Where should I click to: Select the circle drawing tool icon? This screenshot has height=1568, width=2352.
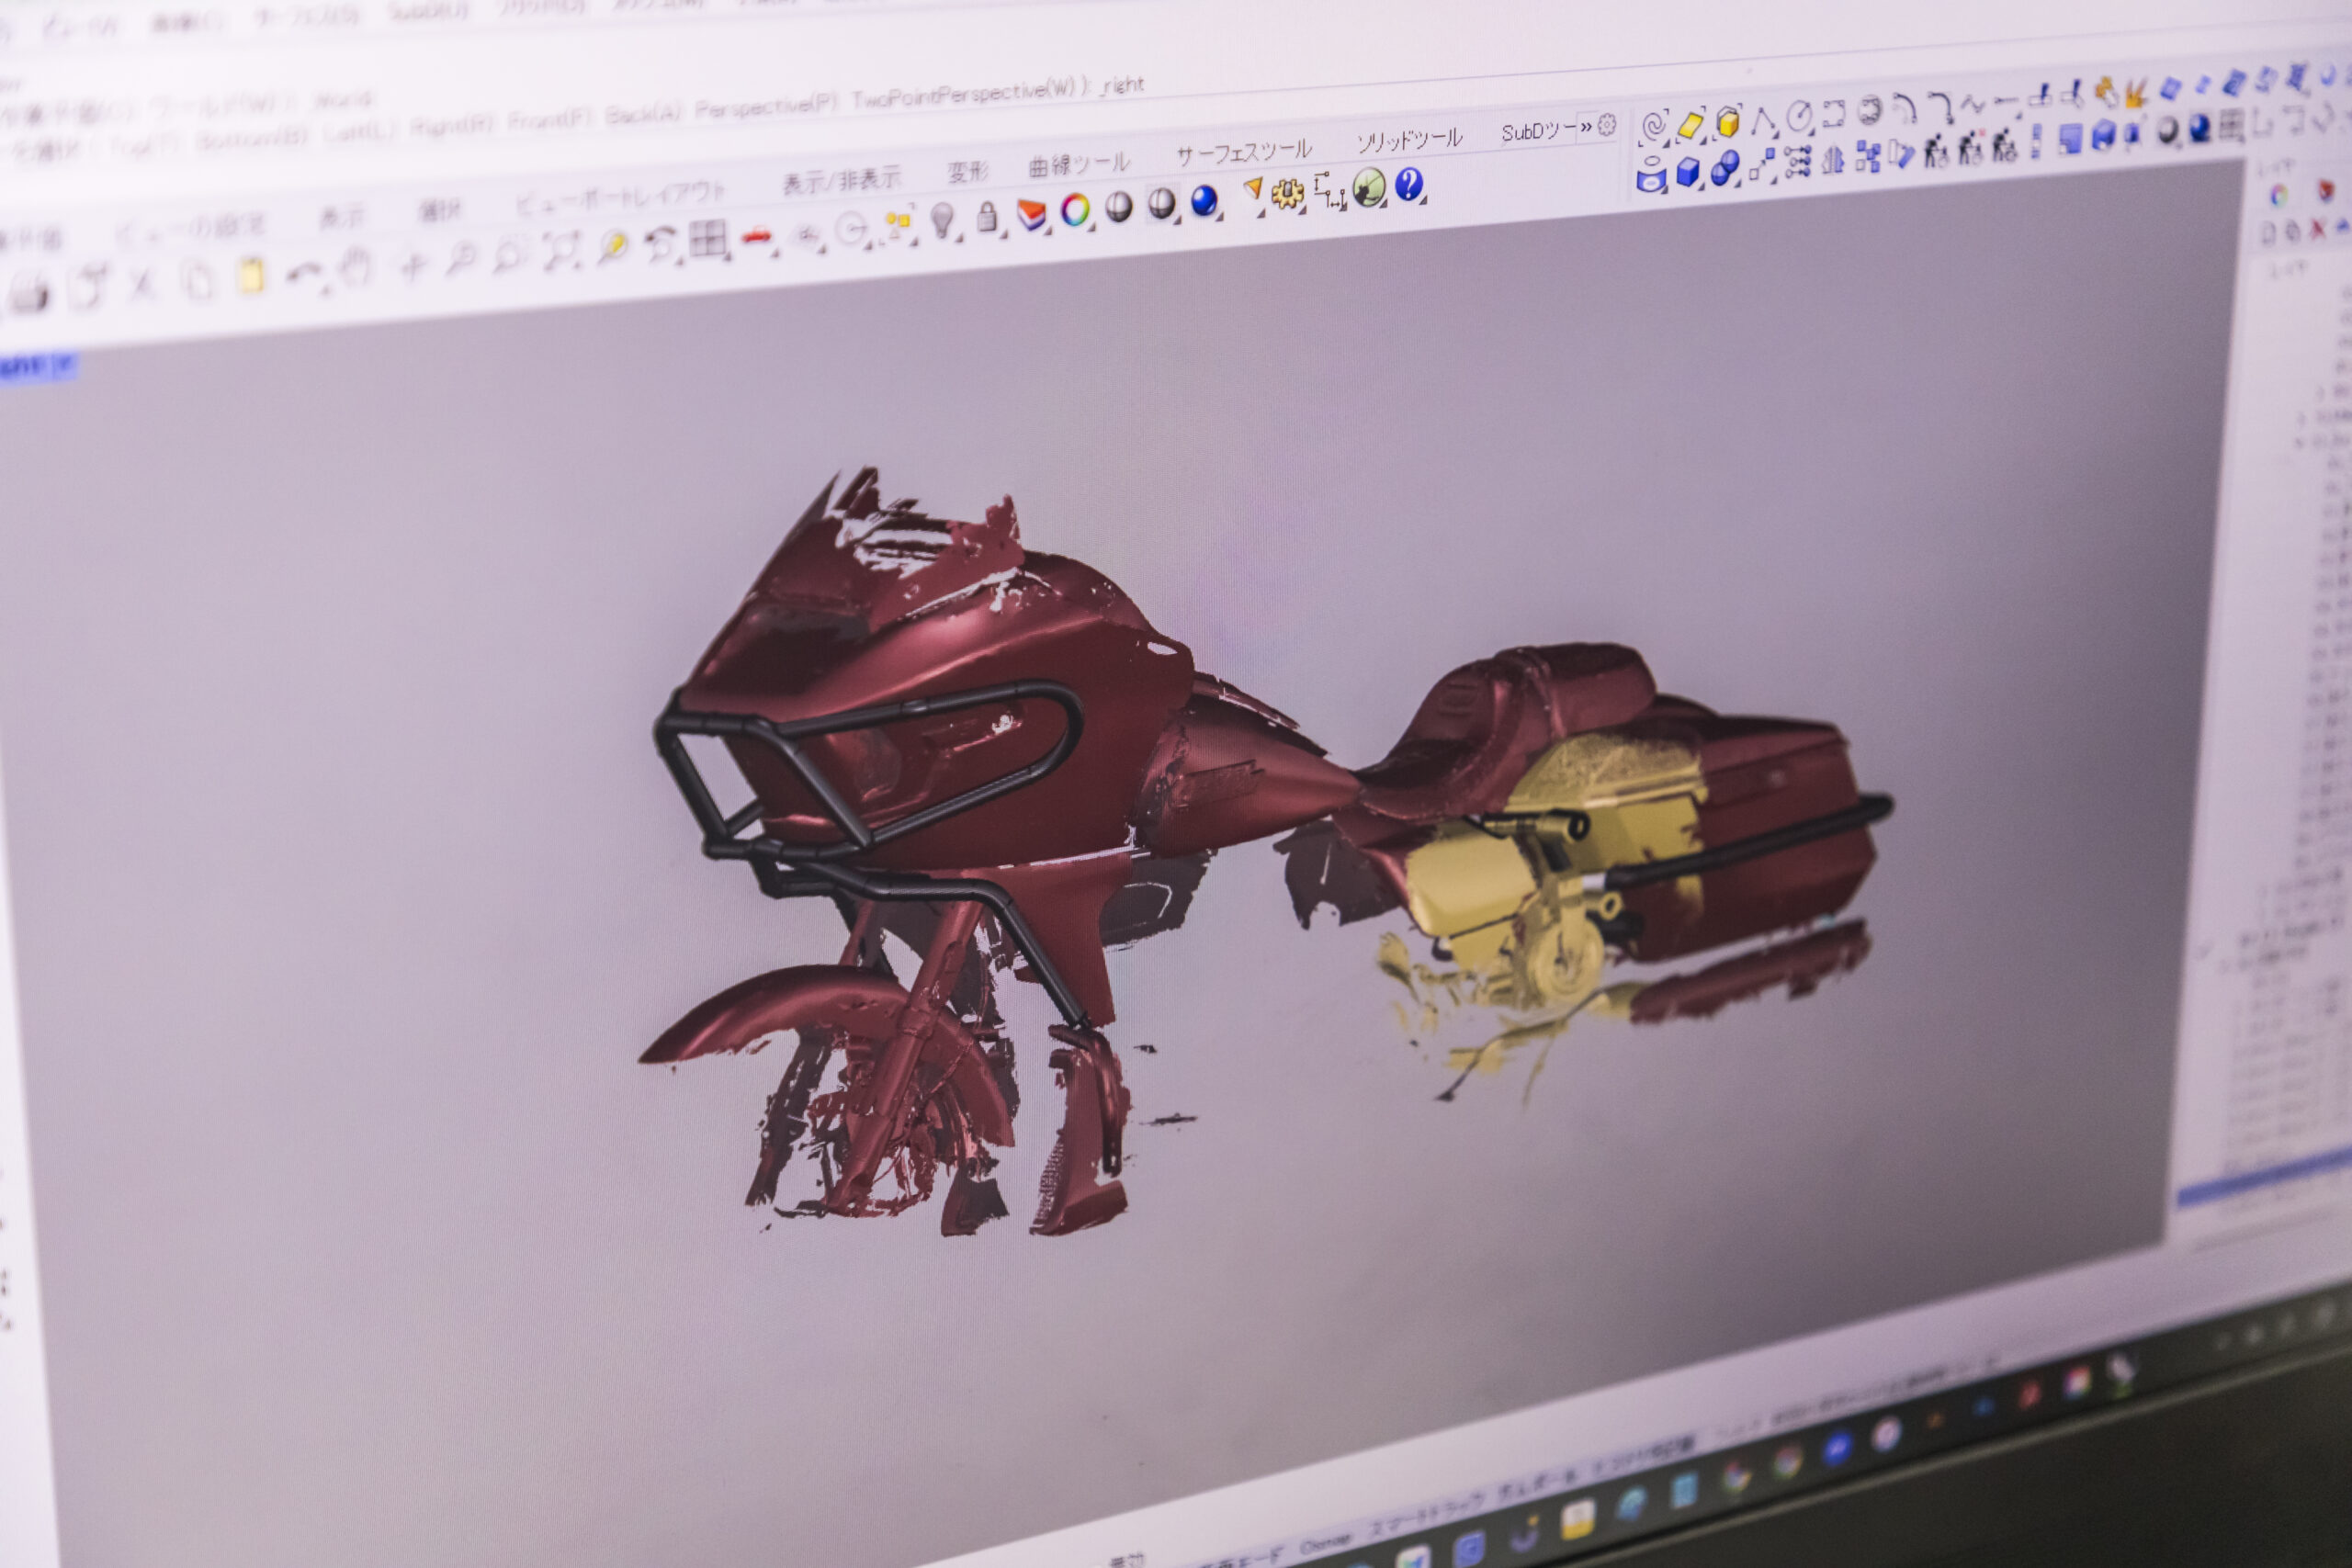1798,117
